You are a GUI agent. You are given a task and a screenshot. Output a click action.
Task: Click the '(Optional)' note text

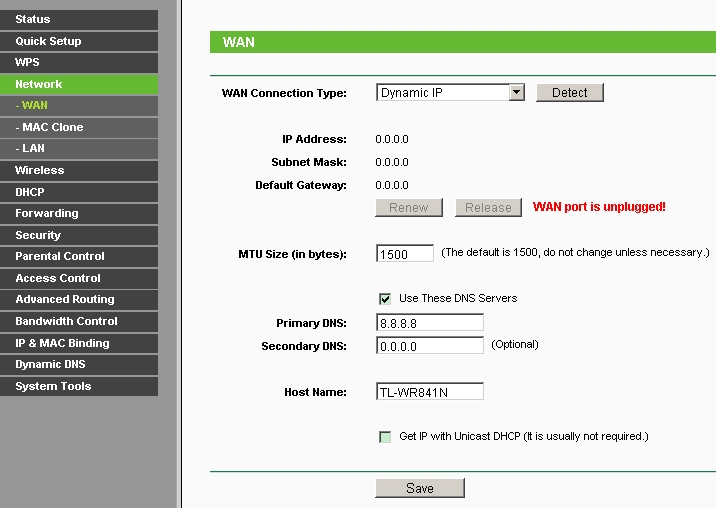pos(515,344)
